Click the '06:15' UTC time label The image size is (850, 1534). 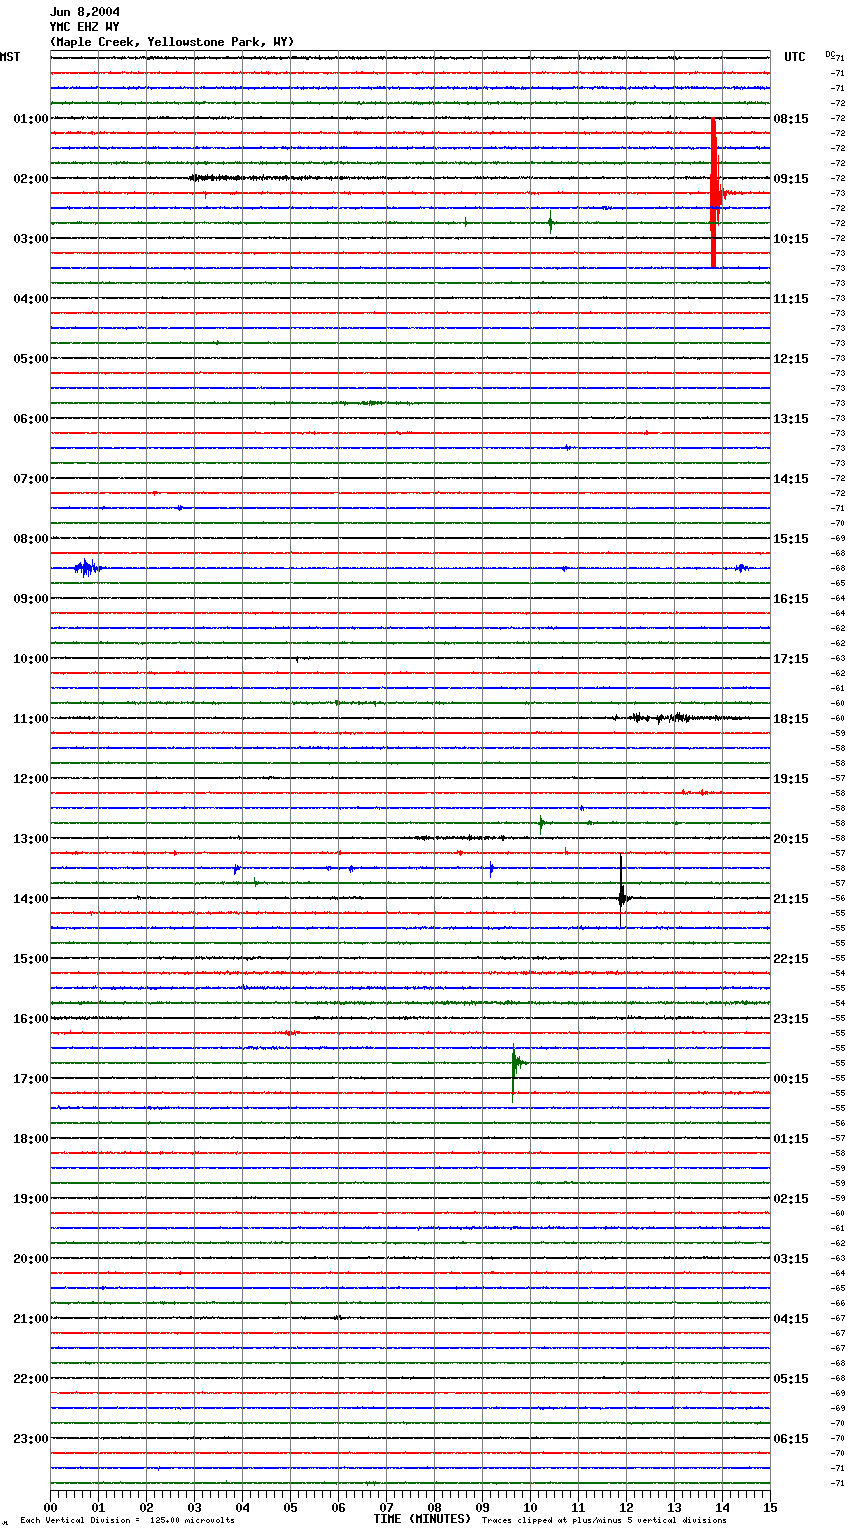[791, 1439]
